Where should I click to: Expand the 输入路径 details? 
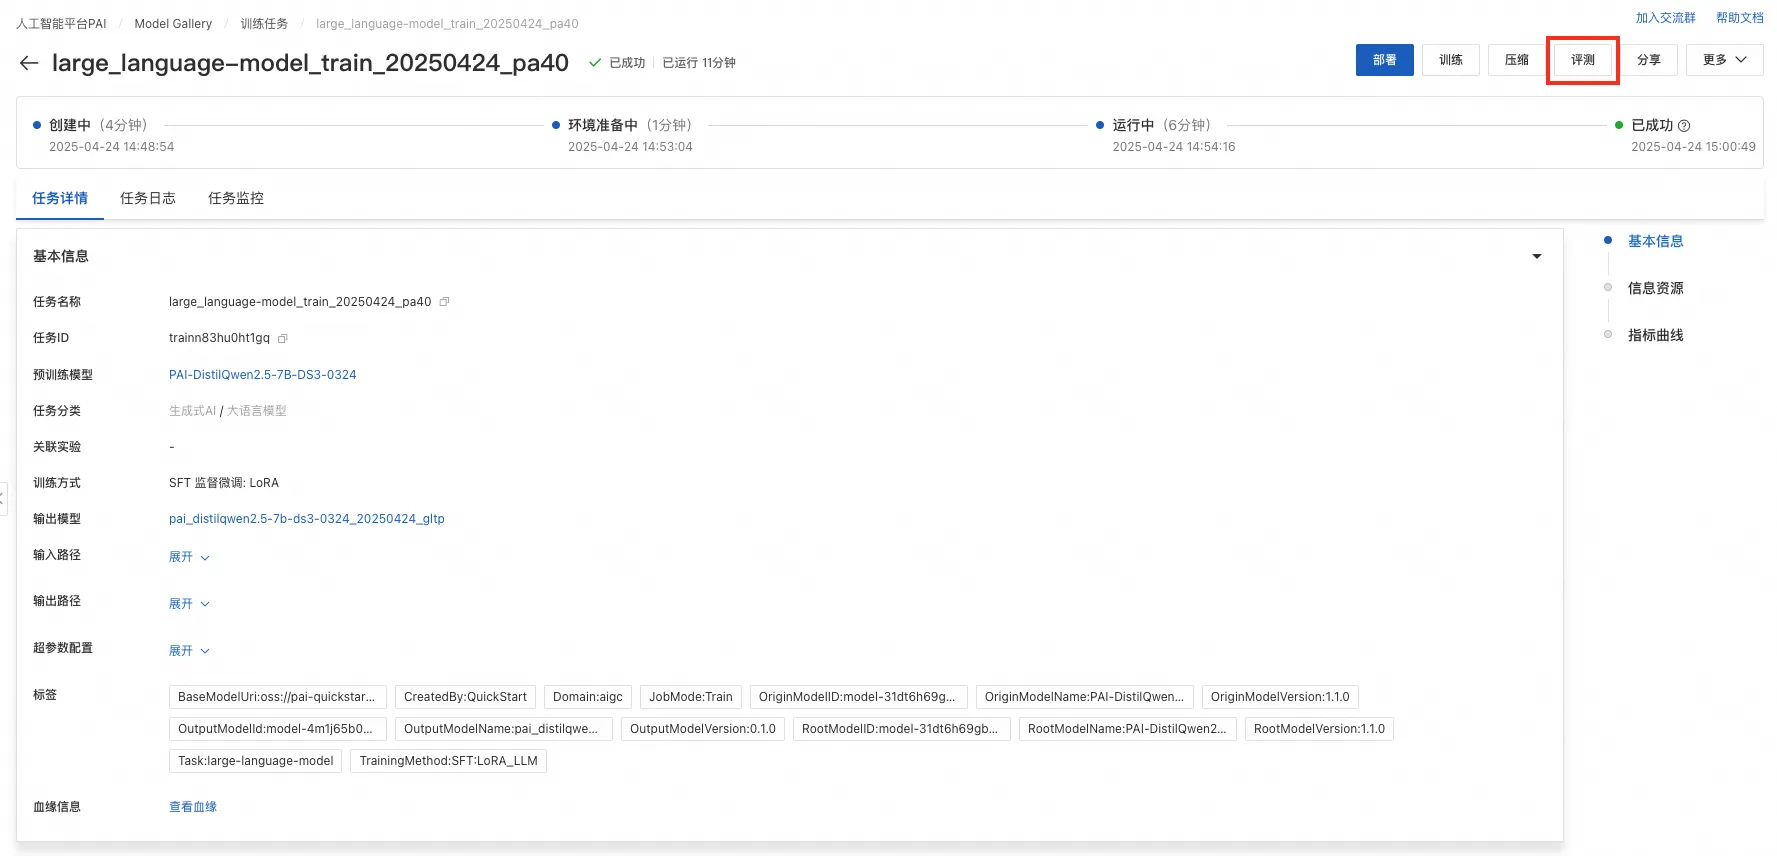[189, 557]
